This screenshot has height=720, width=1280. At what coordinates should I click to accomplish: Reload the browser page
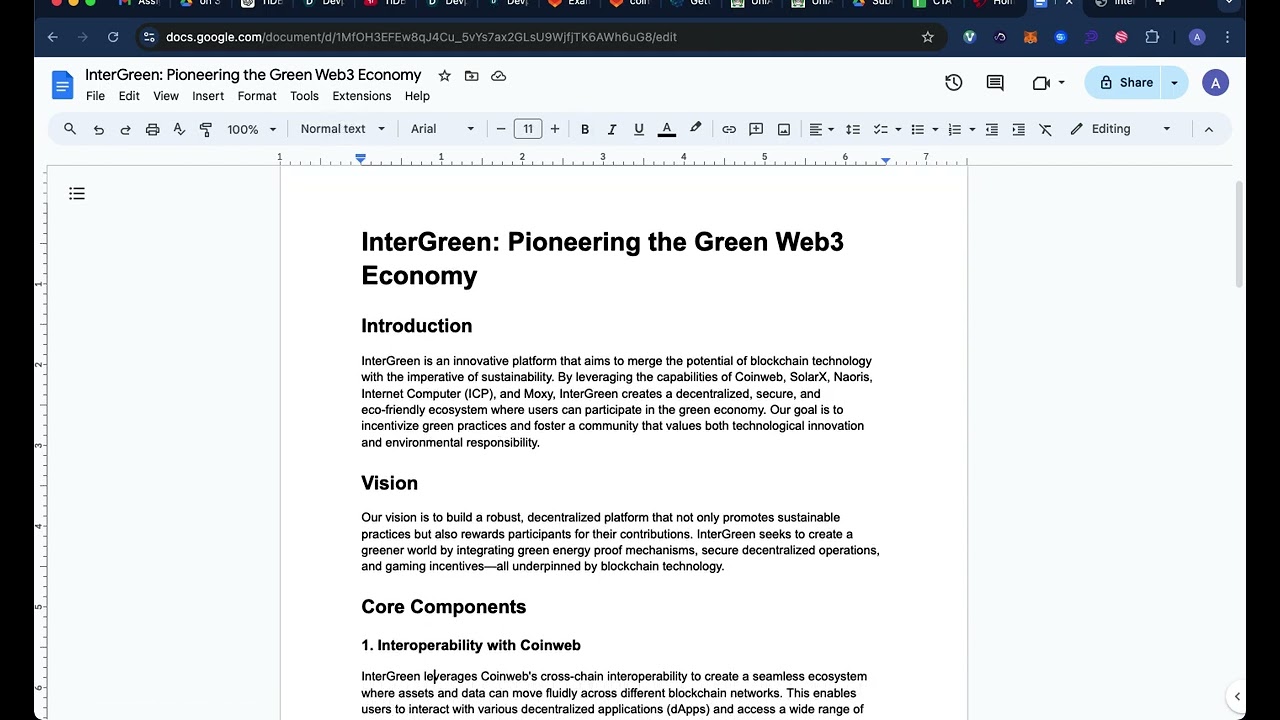point(113,37)
